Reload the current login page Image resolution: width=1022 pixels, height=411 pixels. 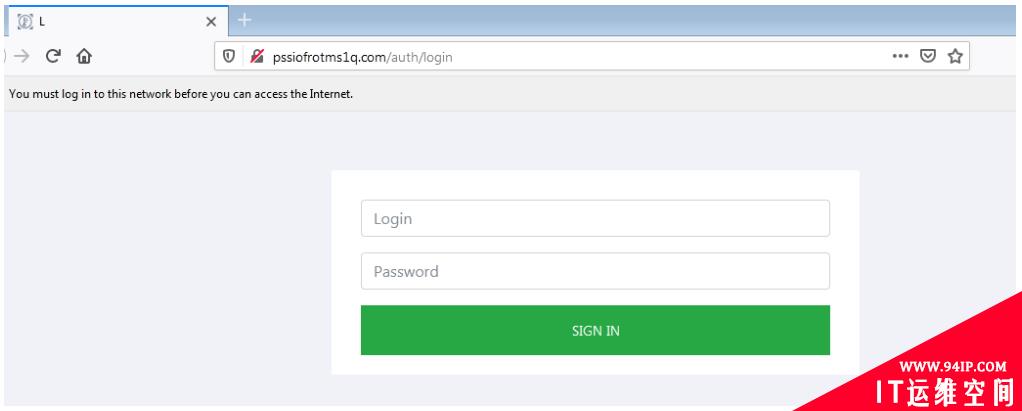tap(53, 56)
